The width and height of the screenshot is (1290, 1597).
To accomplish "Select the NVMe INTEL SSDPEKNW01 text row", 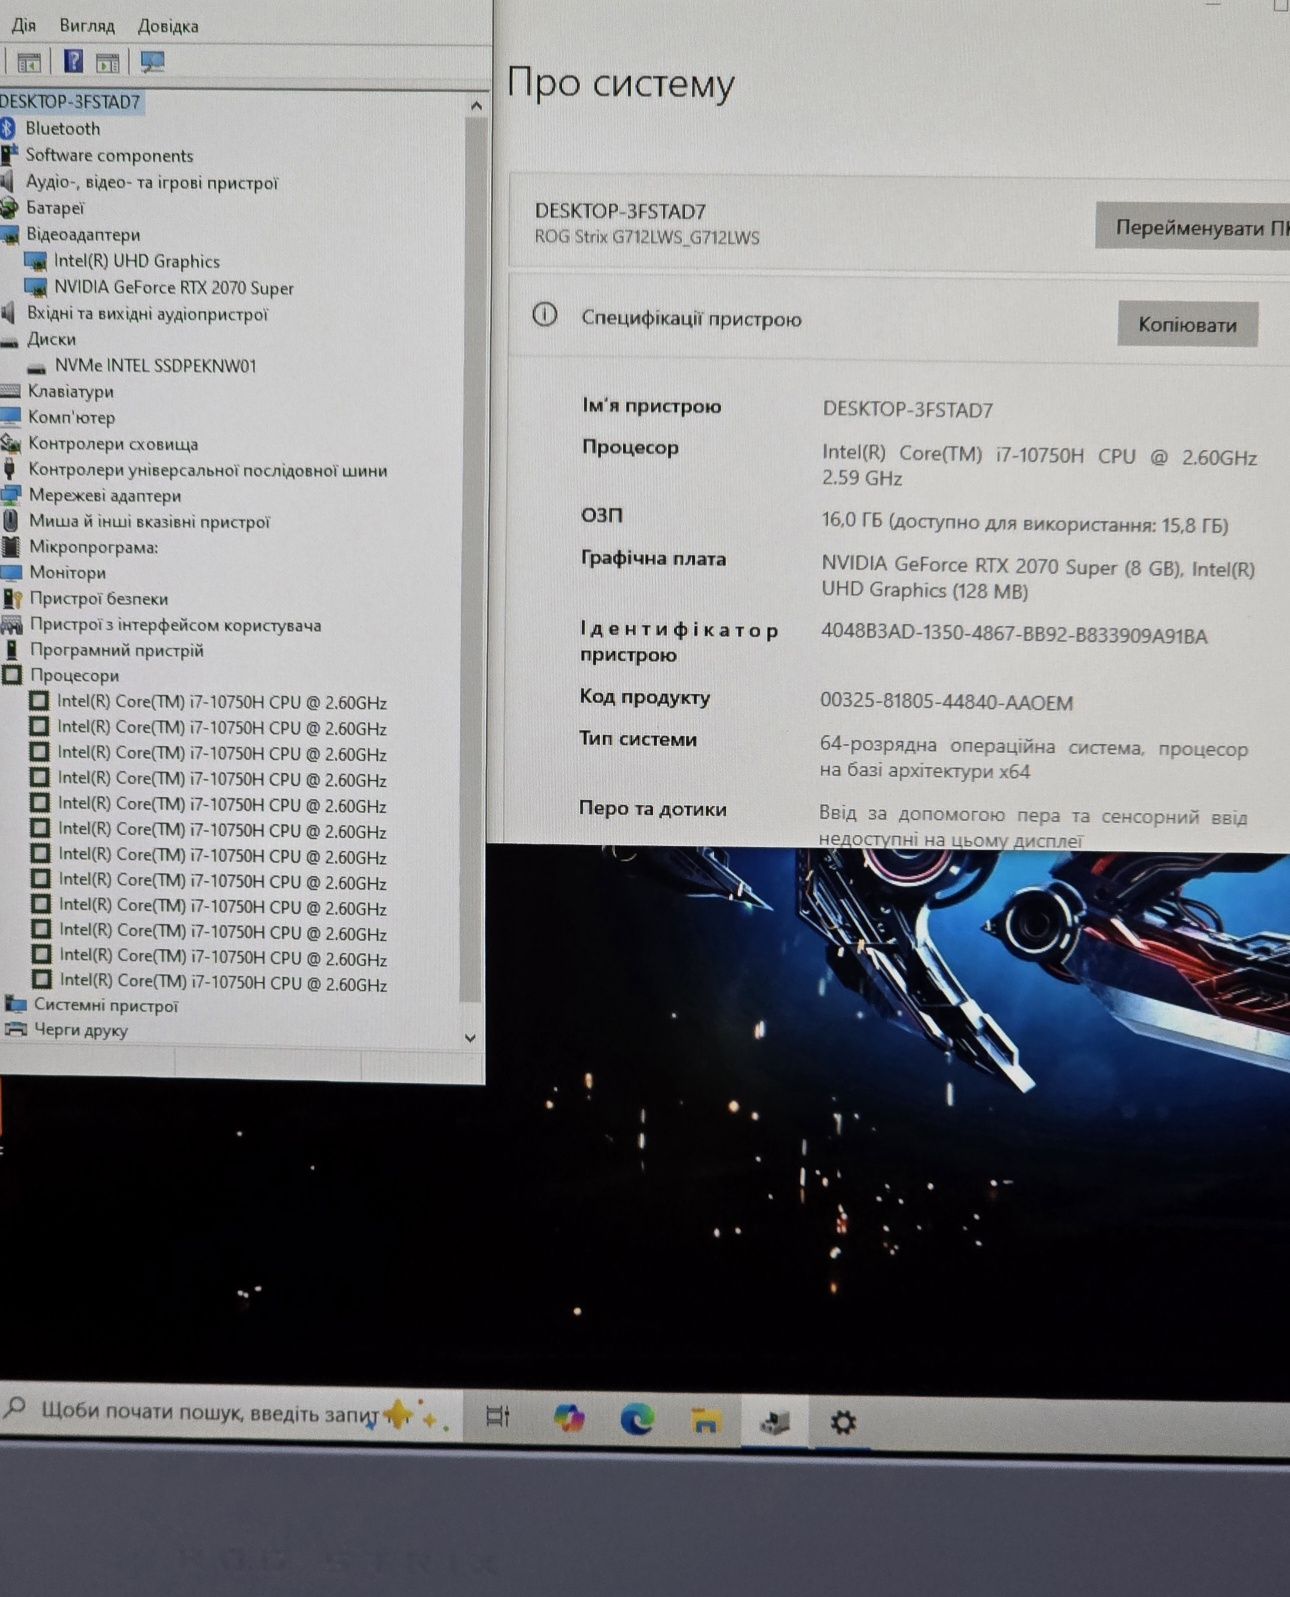I will pos(156,366).
